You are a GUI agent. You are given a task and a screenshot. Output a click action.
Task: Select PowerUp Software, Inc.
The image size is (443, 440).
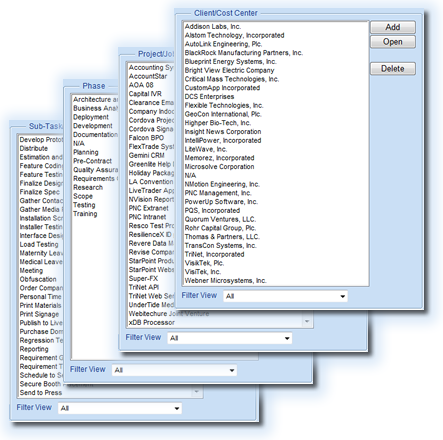coord(221,202)
